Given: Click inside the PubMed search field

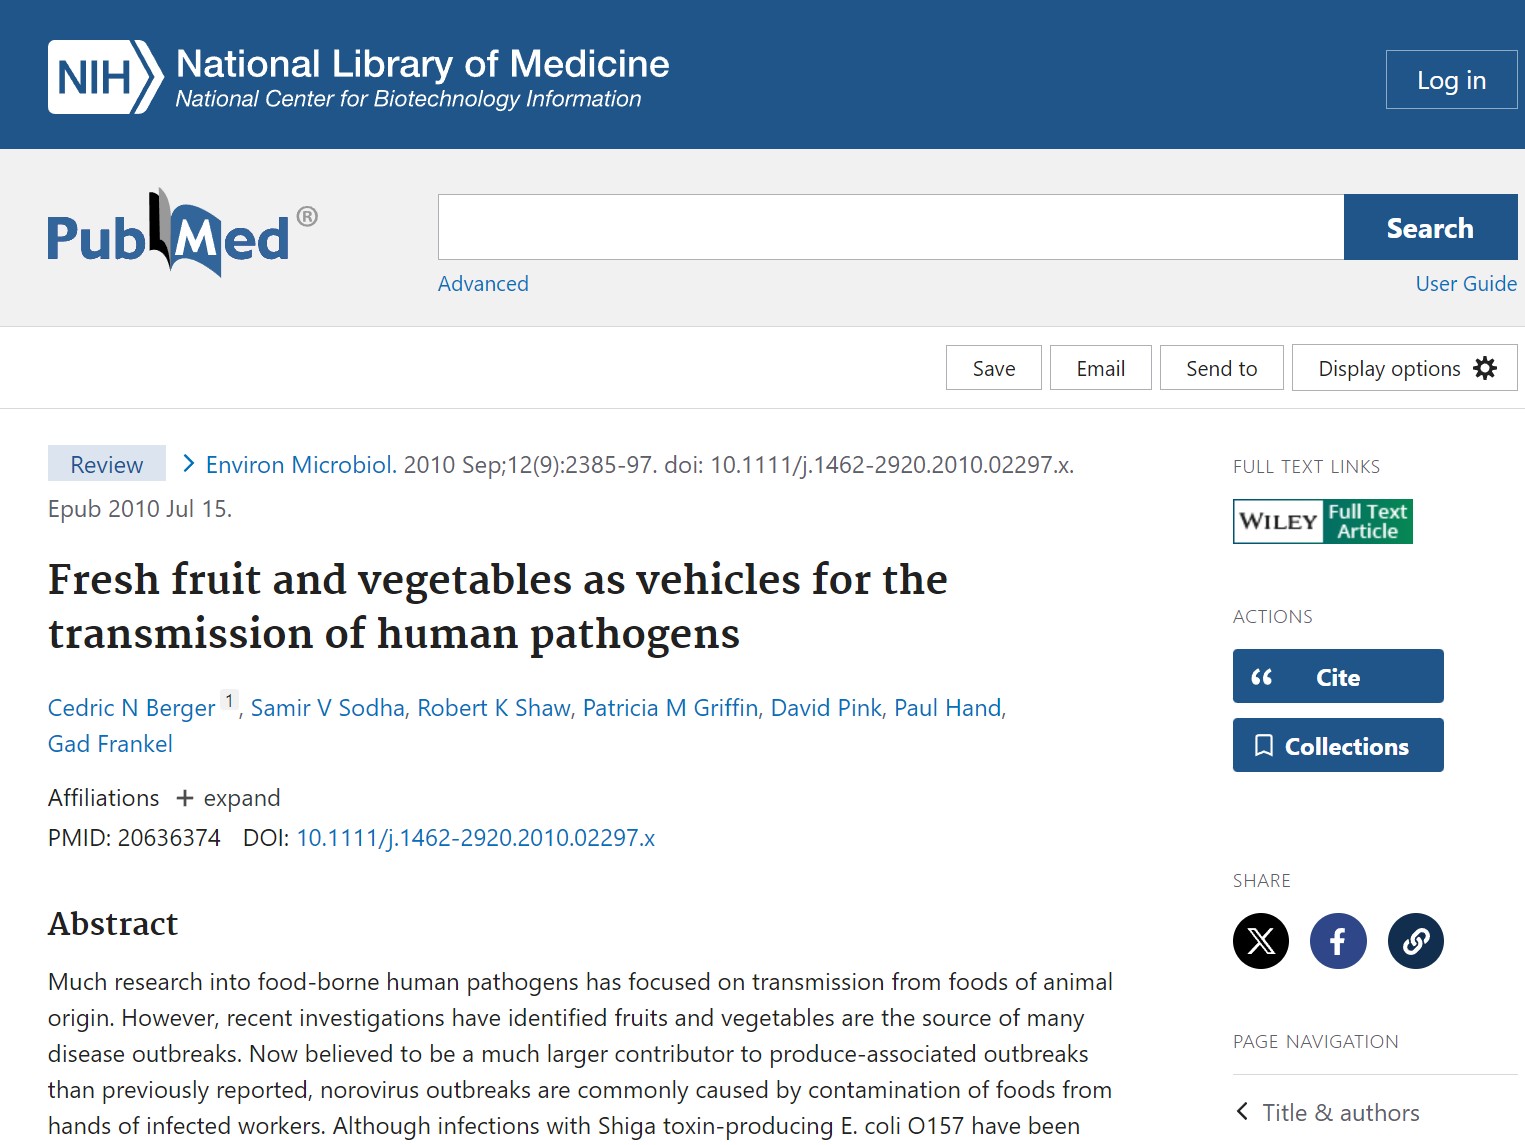Looking at the screenshot, I should (x=890, y=226).
